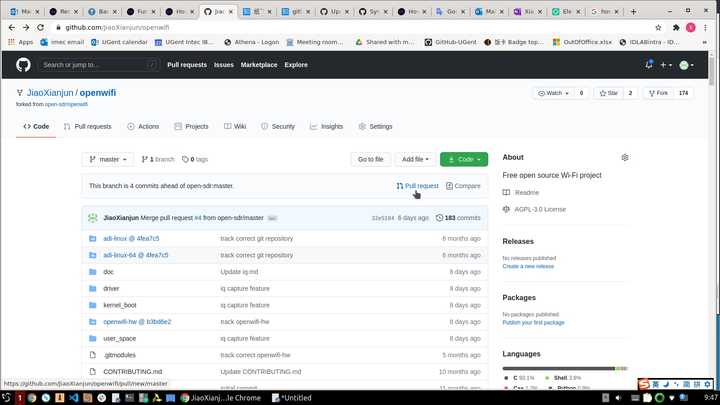Image resolution: width=720 pixels, height=405 pixels.
Task: Open Pull requests in top navigation
Action: [x=187, y=65]
